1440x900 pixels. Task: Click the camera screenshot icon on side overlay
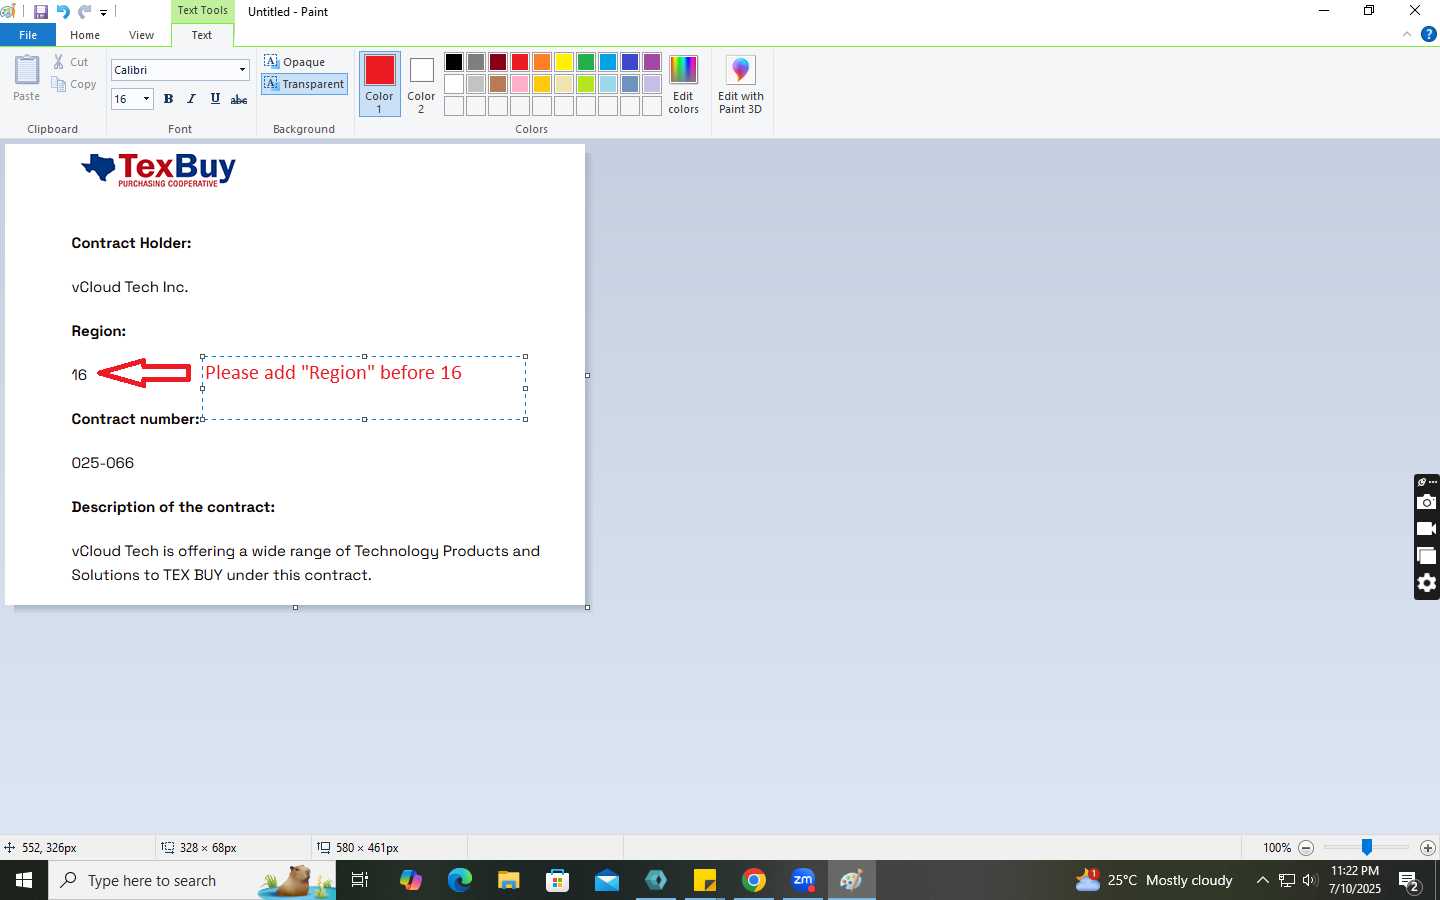1427,502
